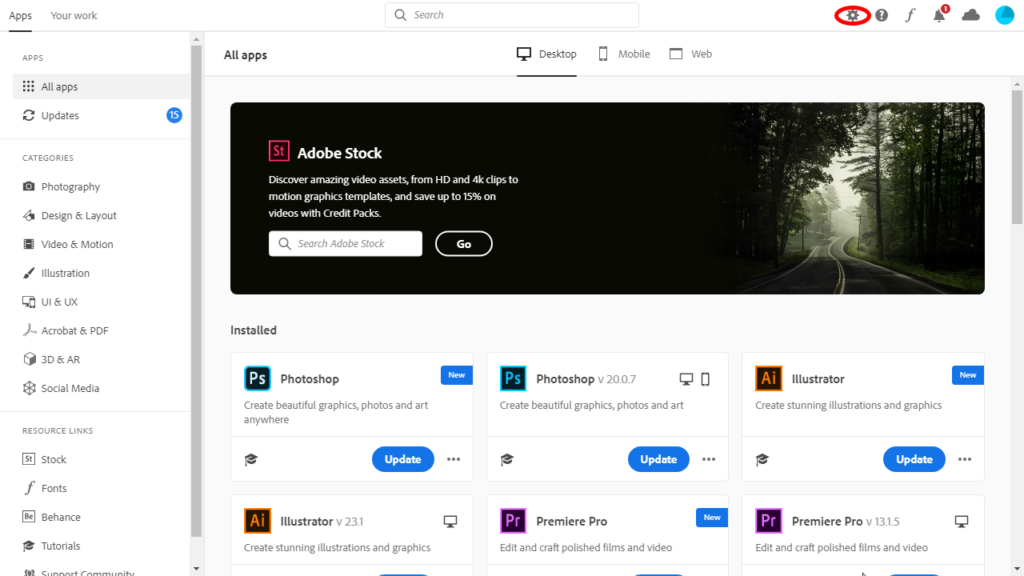Screen dimensions: 1024x576
Task: Open the Acrobat & PDF category
Action: [65, 330]
